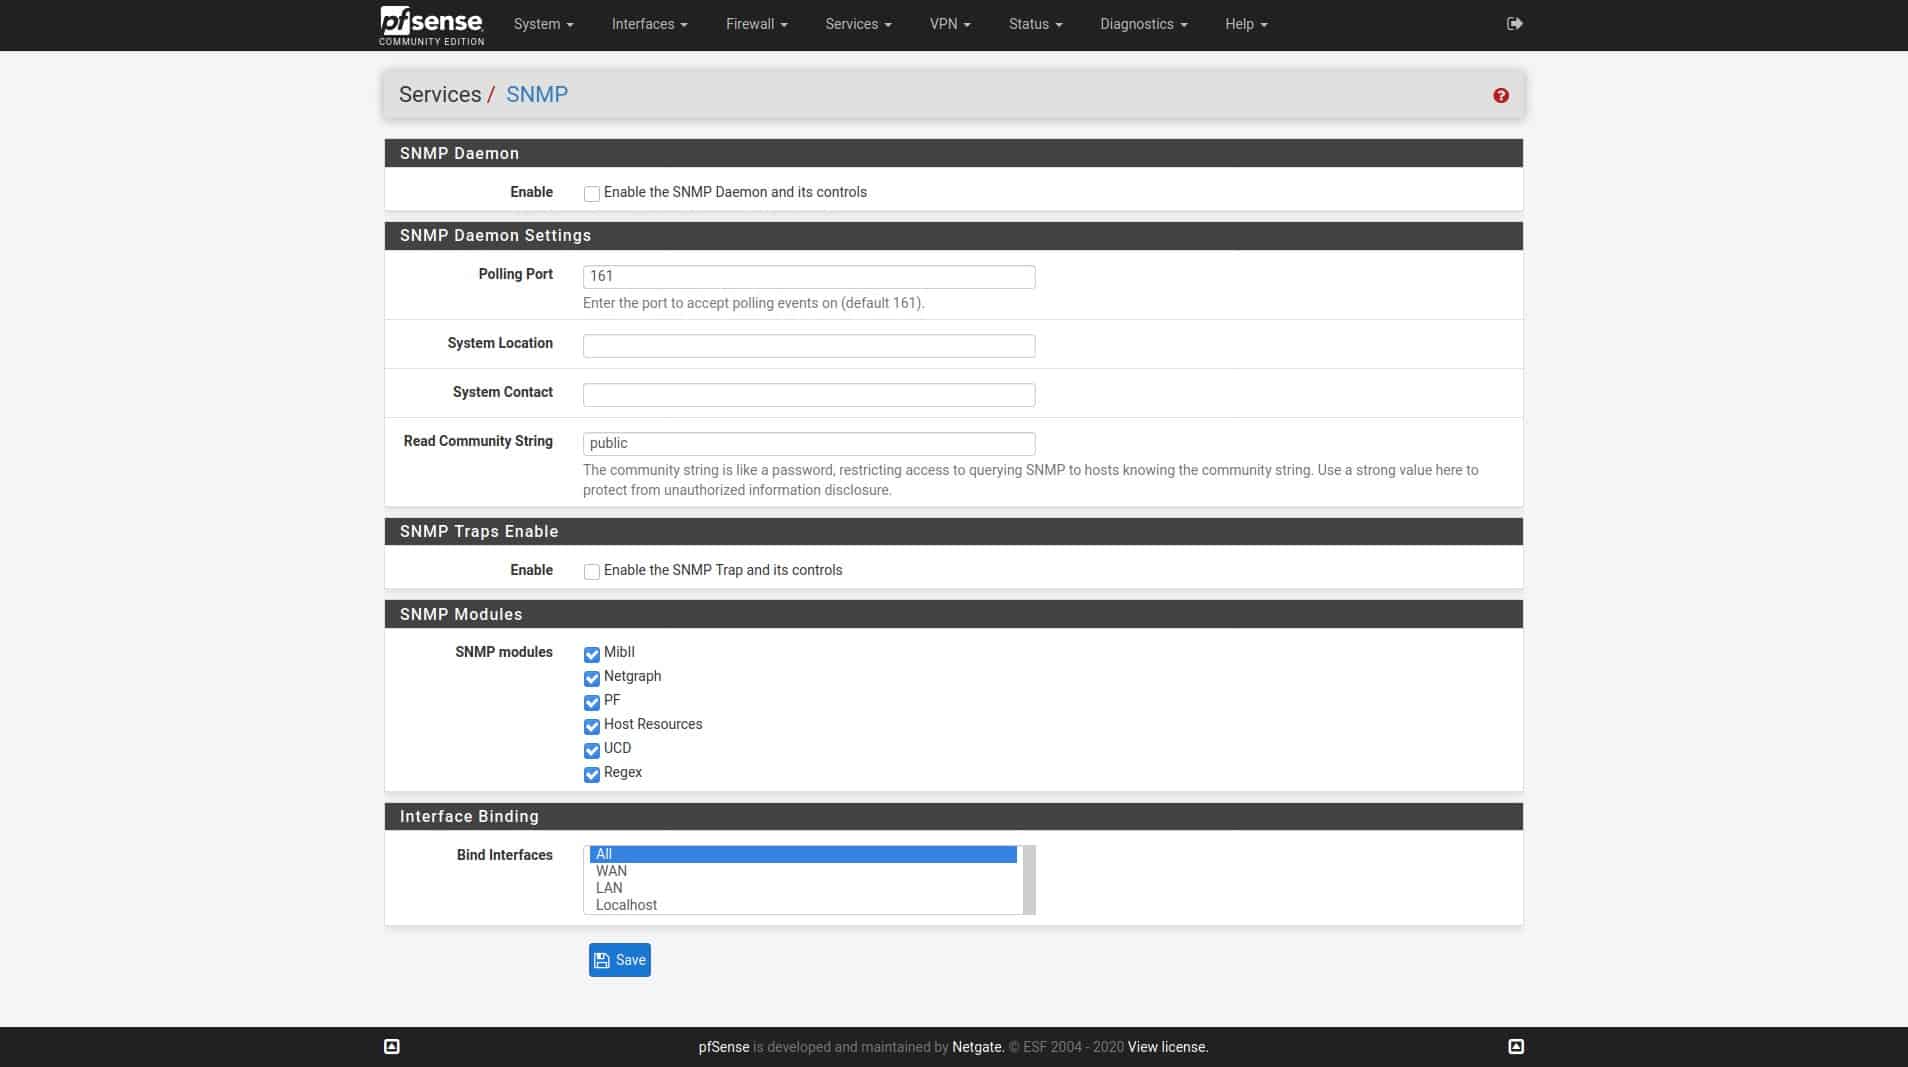
Task: Uncheck the MibII module
Action: (x=592, y=654)
